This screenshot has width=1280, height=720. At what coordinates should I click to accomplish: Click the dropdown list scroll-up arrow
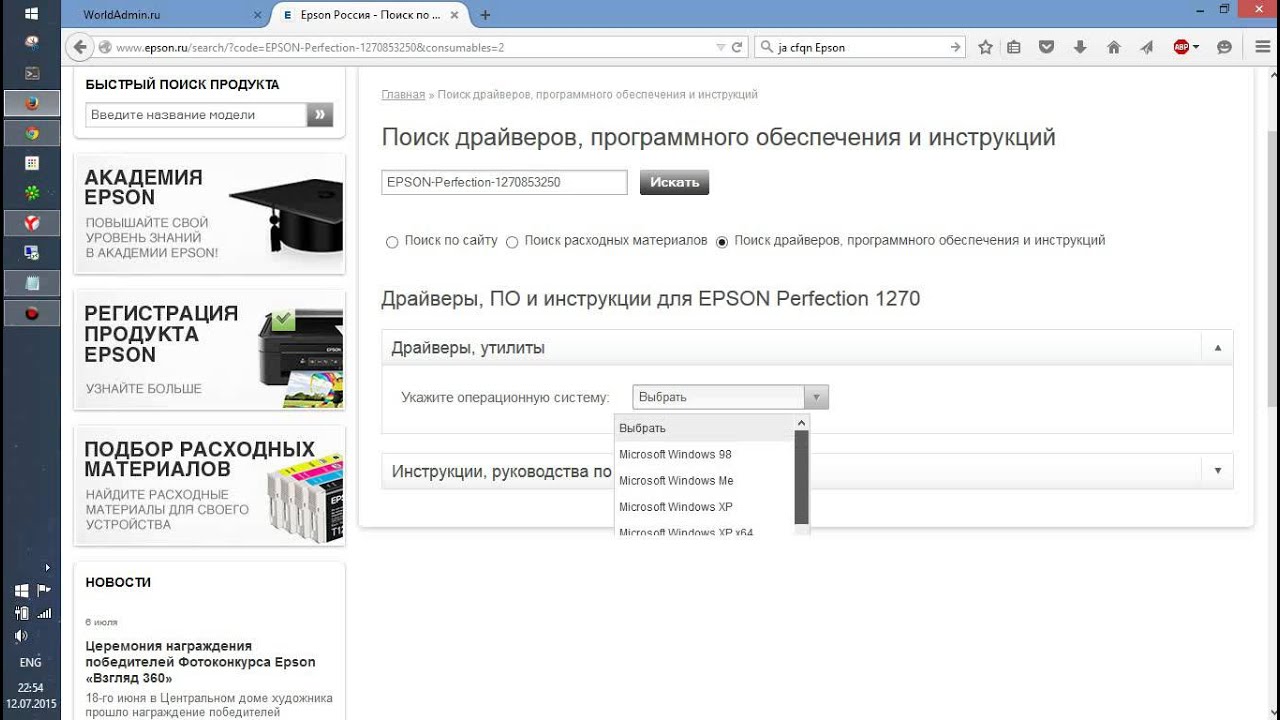[801, 423]
